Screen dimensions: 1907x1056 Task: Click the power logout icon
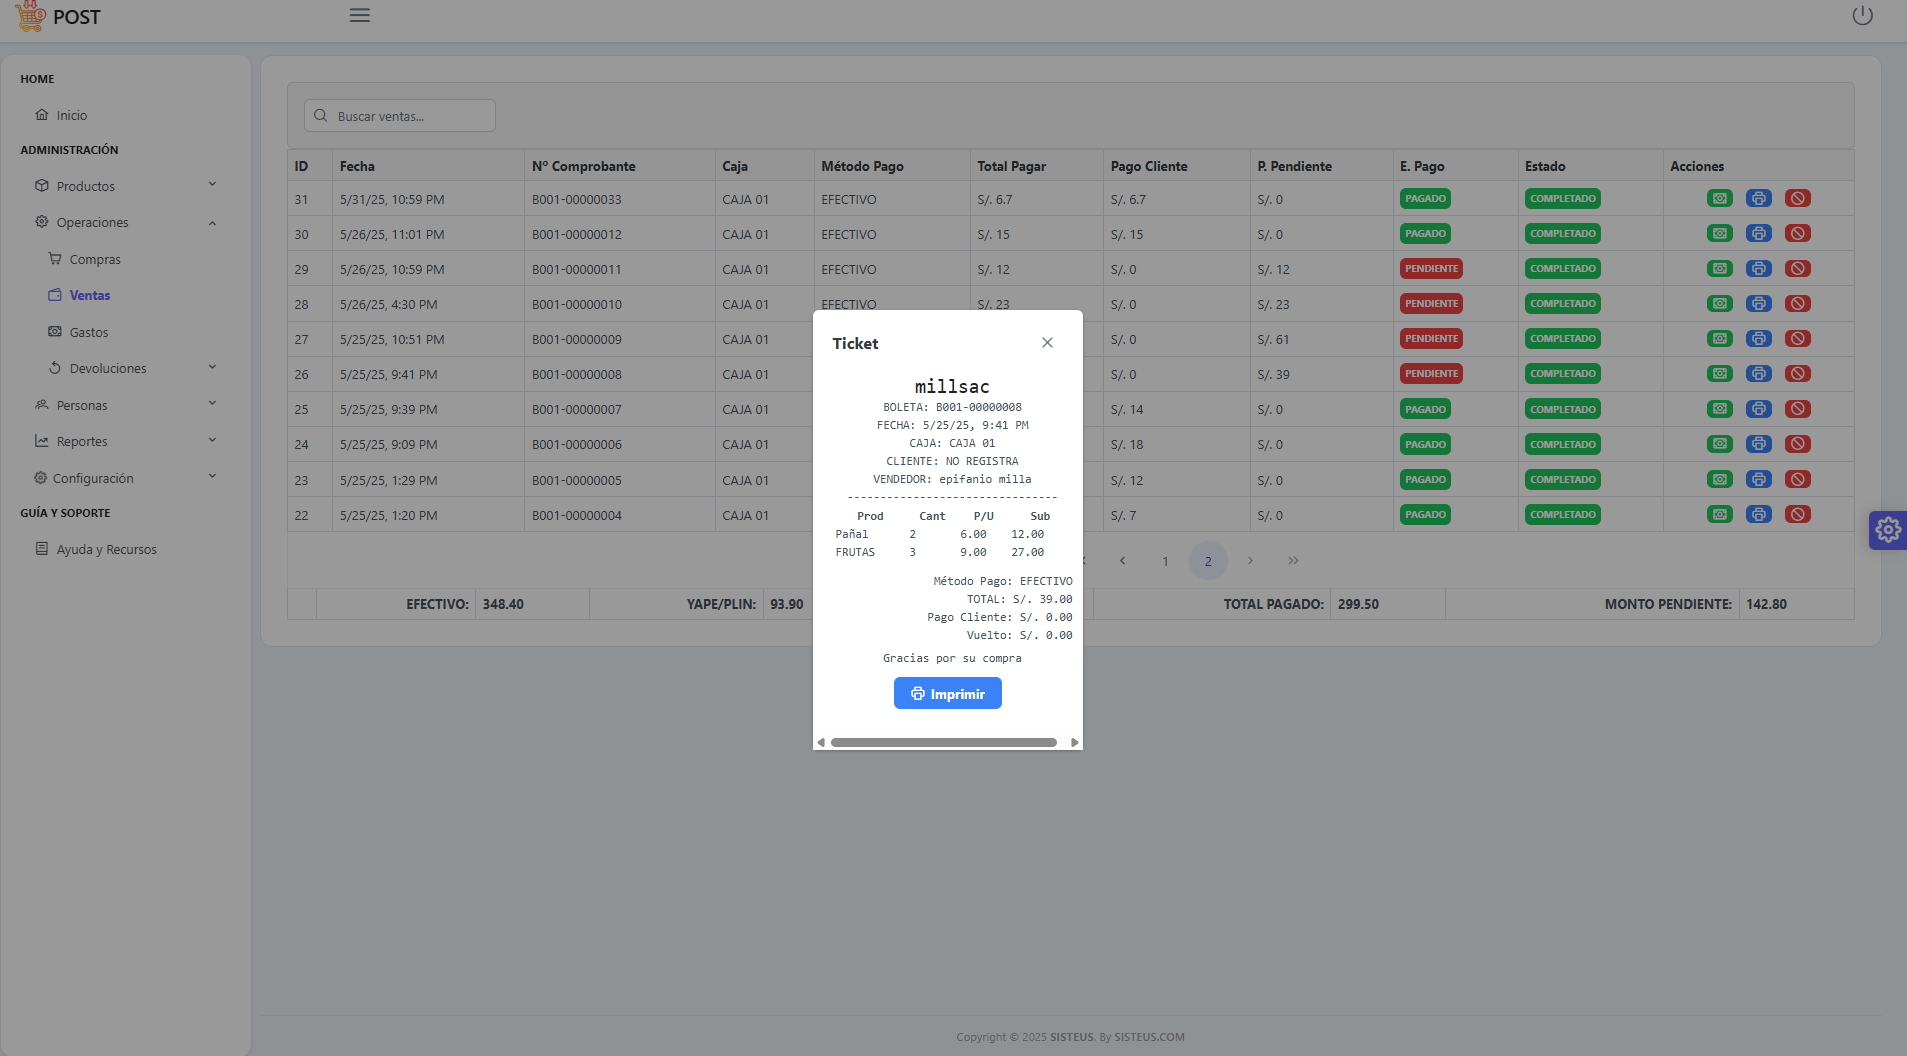pos(1862,16)
